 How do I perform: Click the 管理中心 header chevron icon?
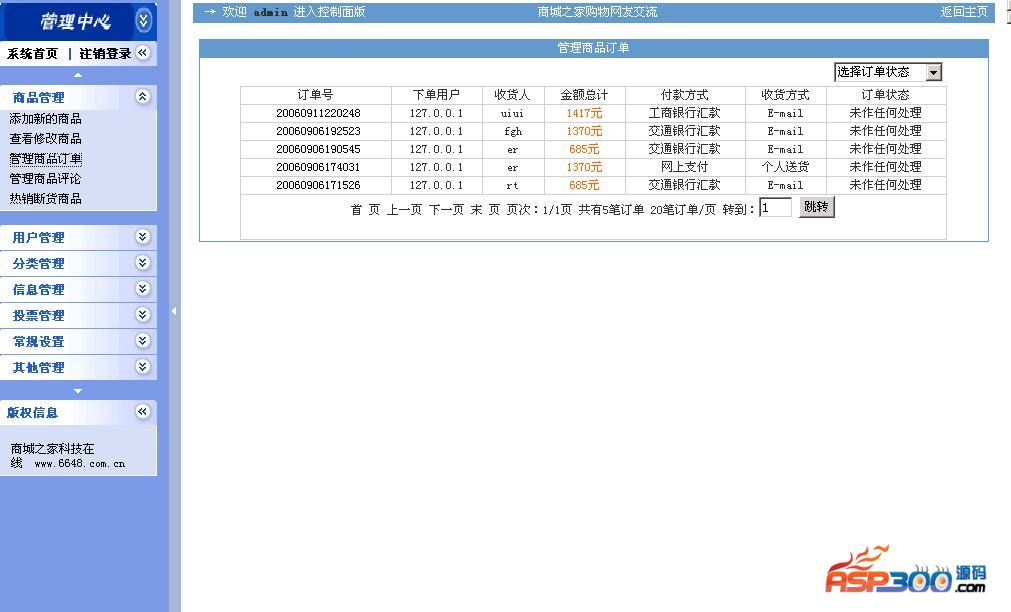click(143, 21)
